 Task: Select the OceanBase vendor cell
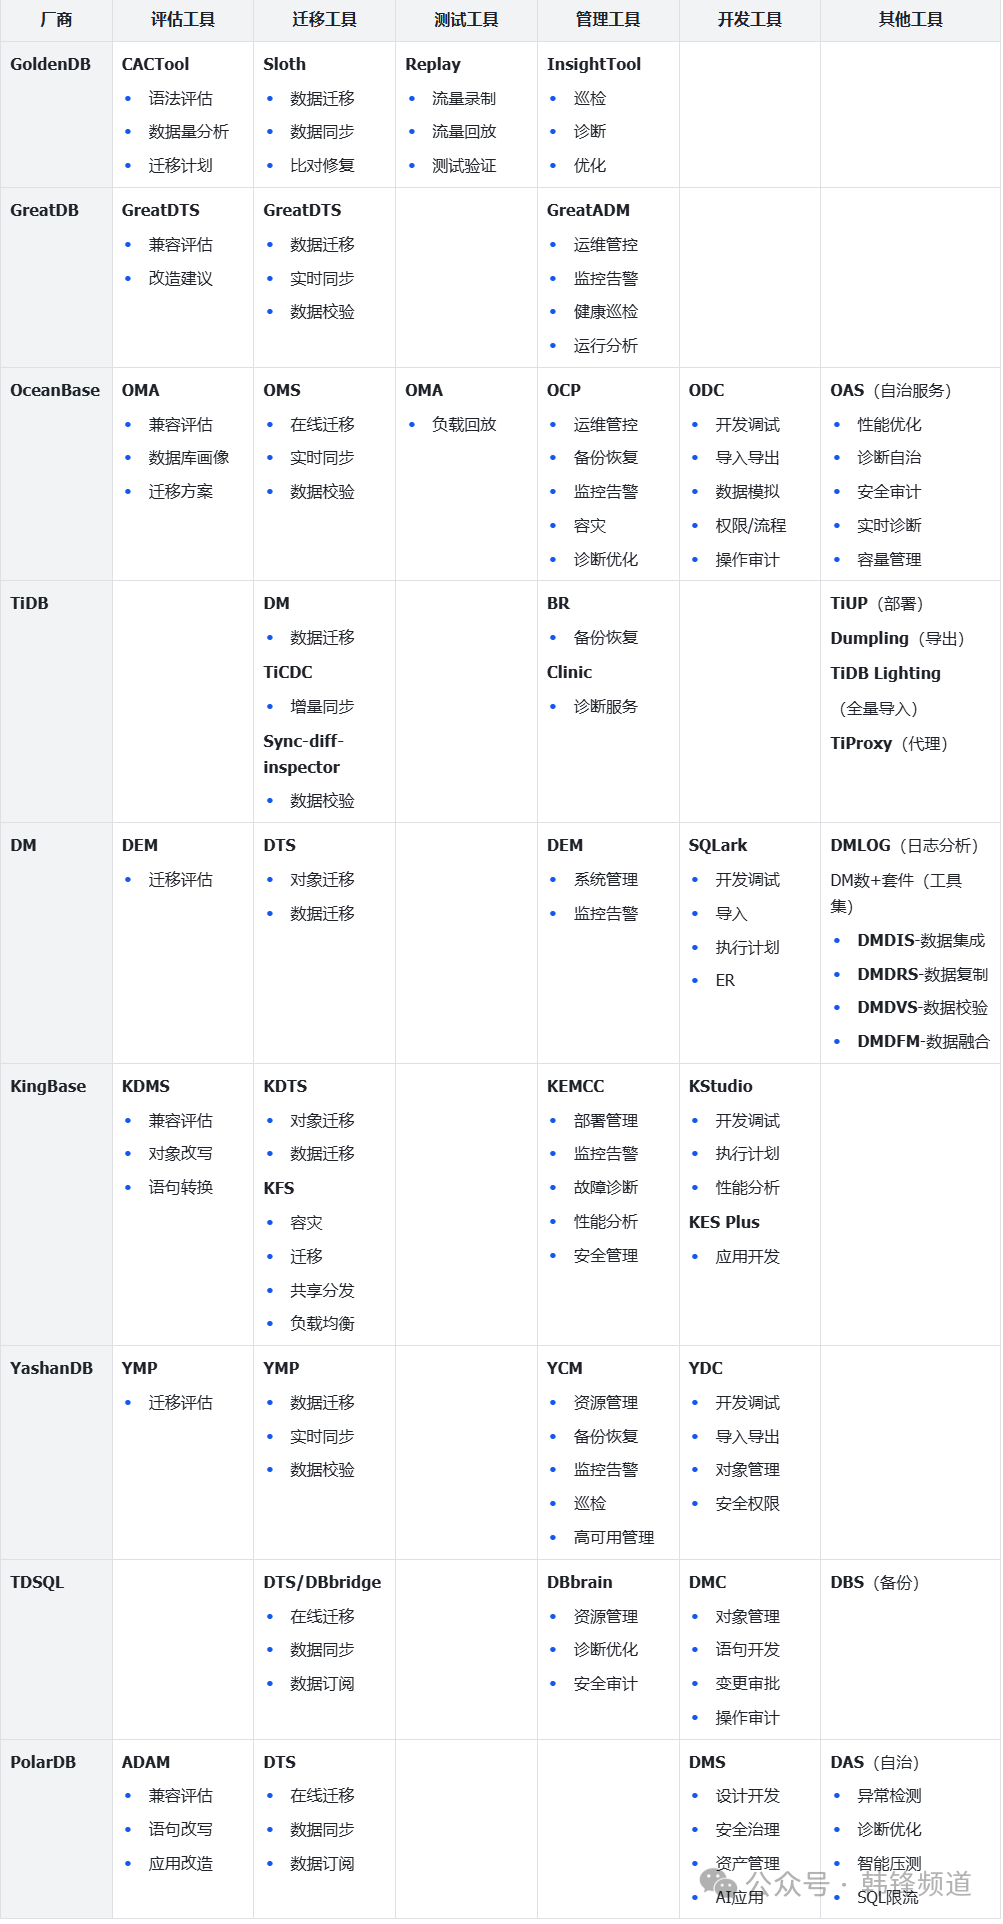(x=56, y=474)
